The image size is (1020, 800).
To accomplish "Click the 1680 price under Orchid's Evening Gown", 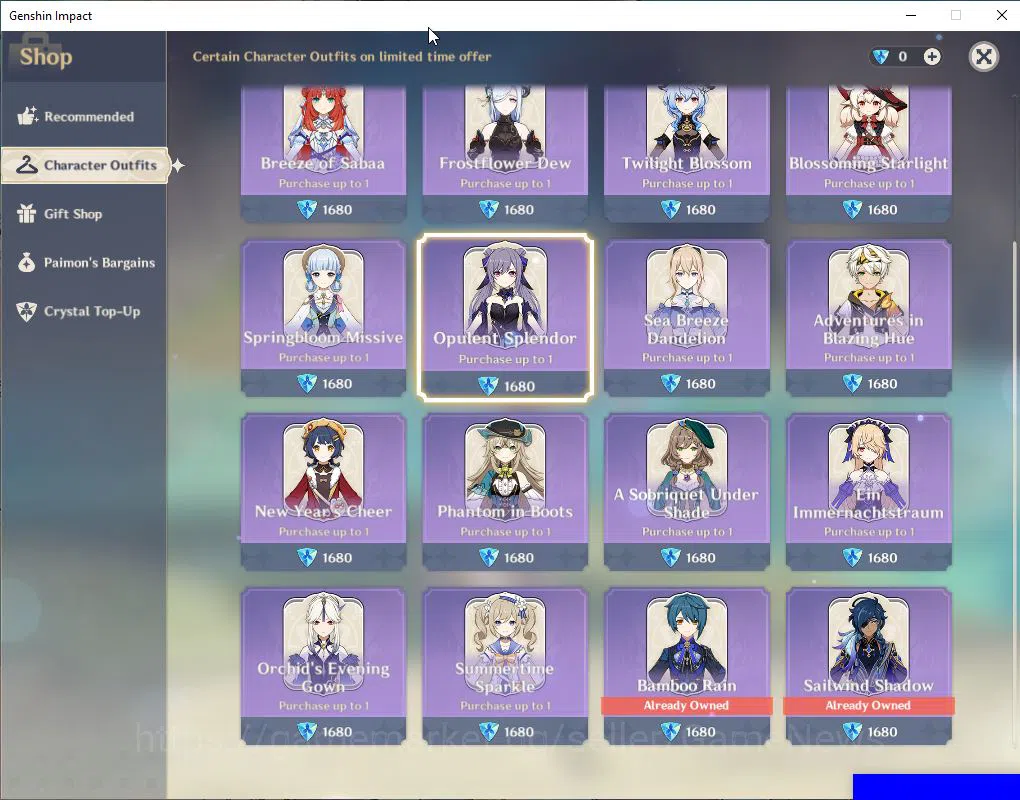I will click(337, 732).
